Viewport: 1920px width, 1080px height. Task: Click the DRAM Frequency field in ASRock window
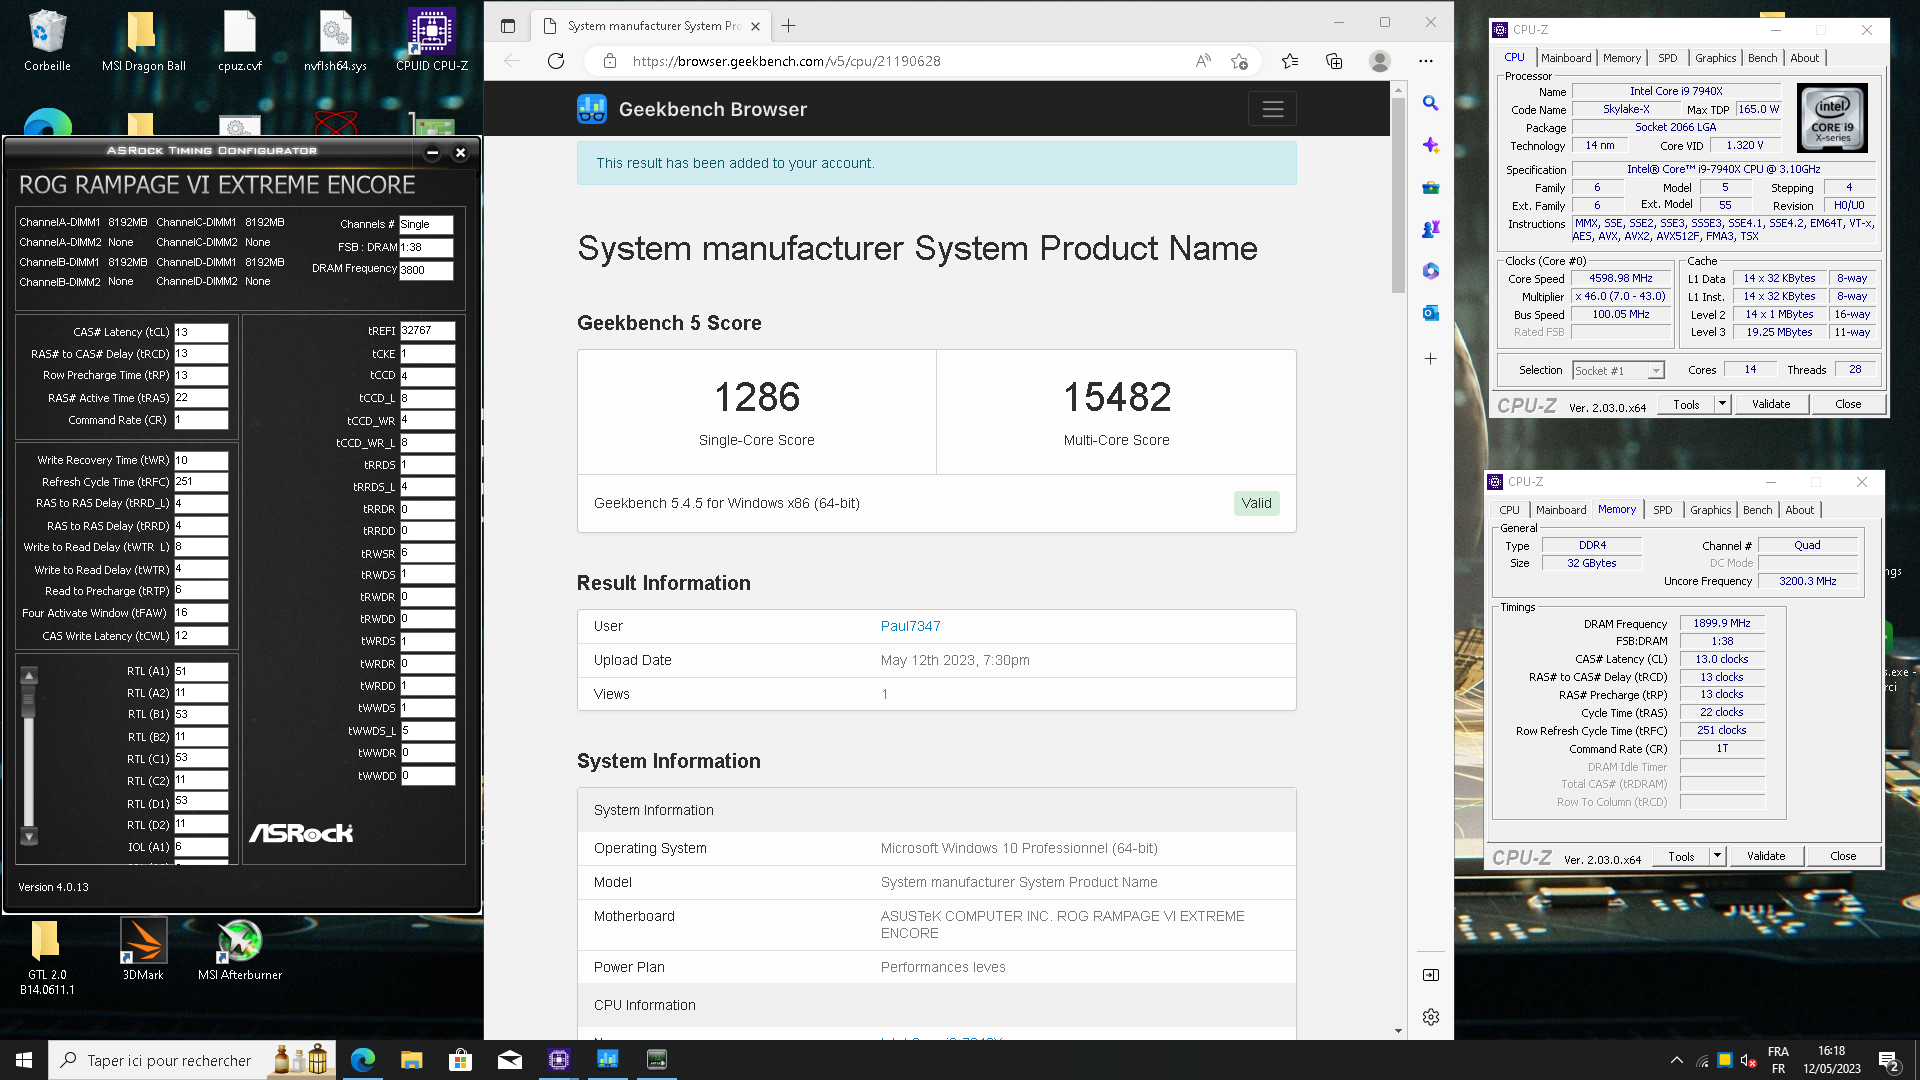point(426,270)
